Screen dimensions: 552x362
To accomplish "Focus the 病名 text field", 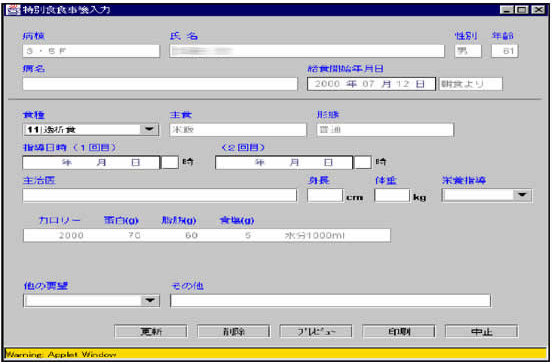I will (160, 84).
